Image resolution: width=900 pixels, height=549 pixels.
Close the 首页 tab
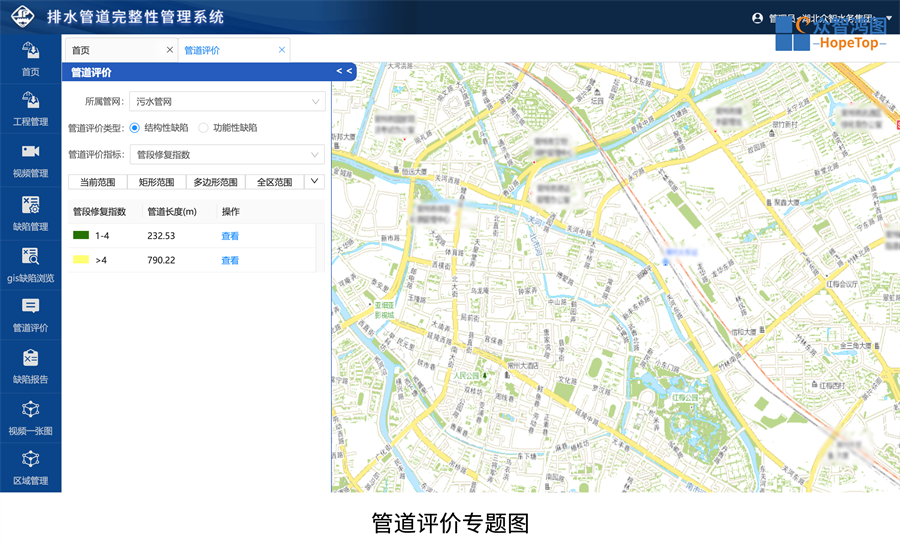(170, 50)
